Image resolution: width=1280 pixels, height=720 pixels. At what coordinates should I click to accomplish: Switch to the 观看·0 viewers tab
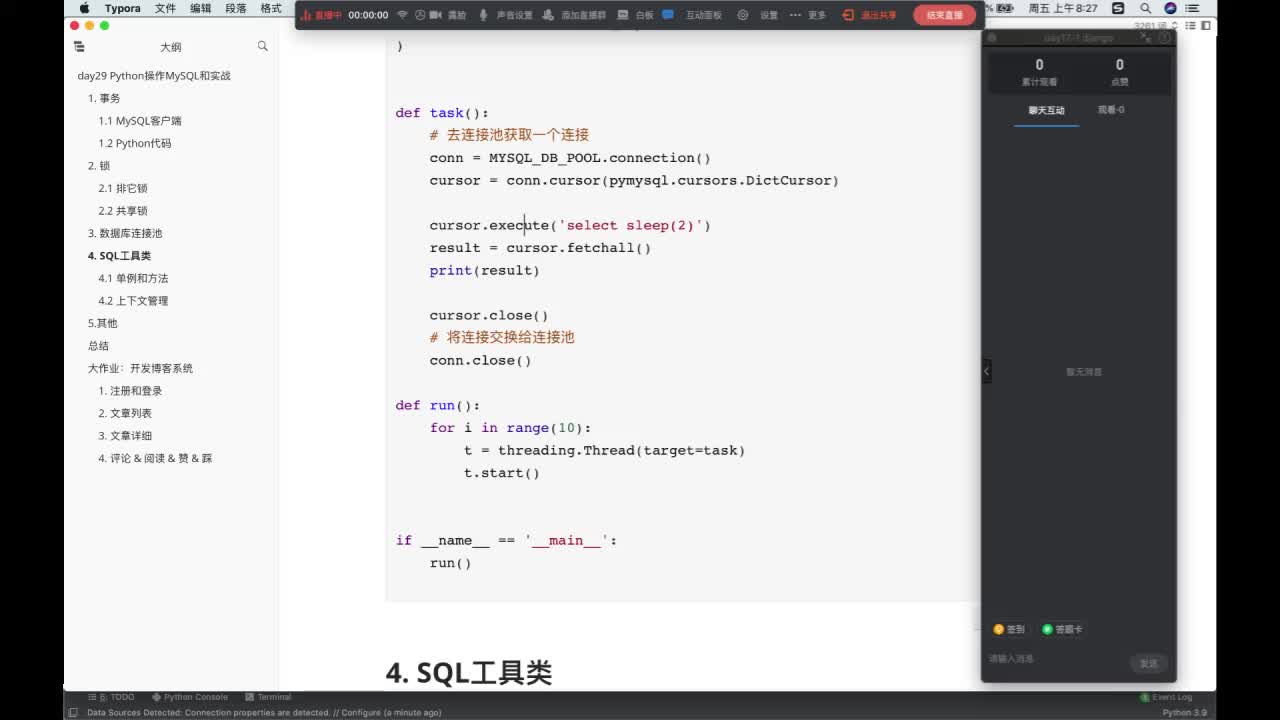pyautogui.click(x=1111, y=110)
